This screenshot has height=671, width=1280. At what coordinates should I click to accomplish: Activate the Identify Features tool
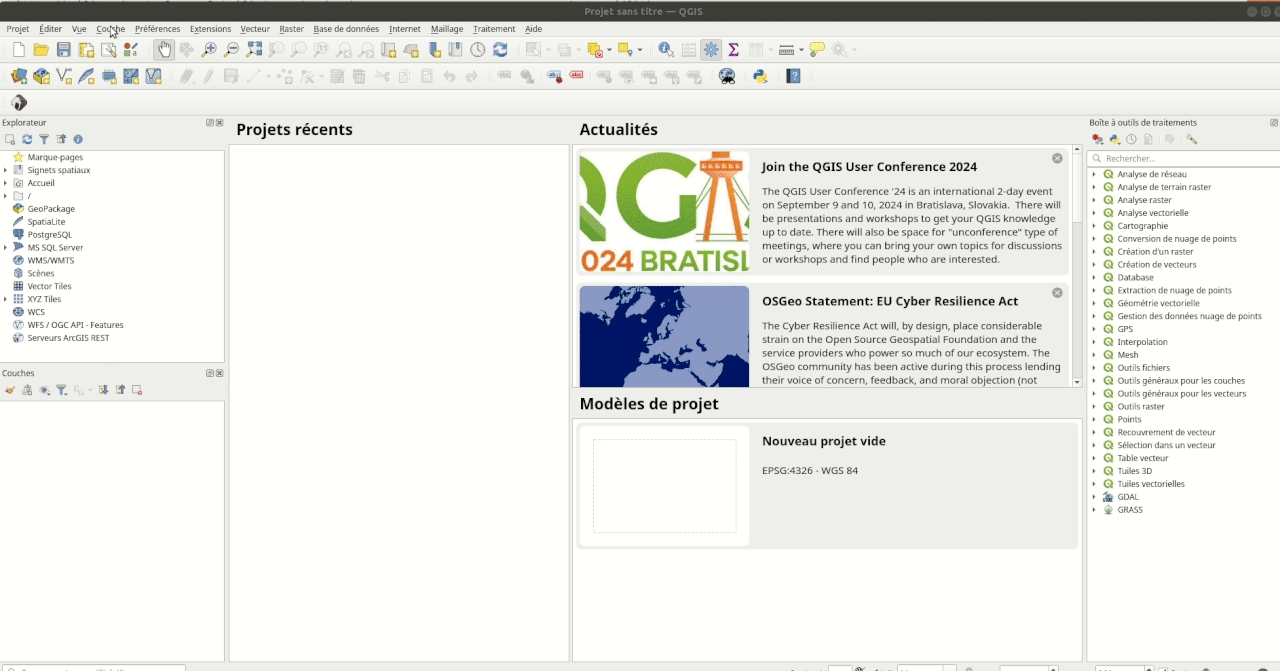(666, 50)
